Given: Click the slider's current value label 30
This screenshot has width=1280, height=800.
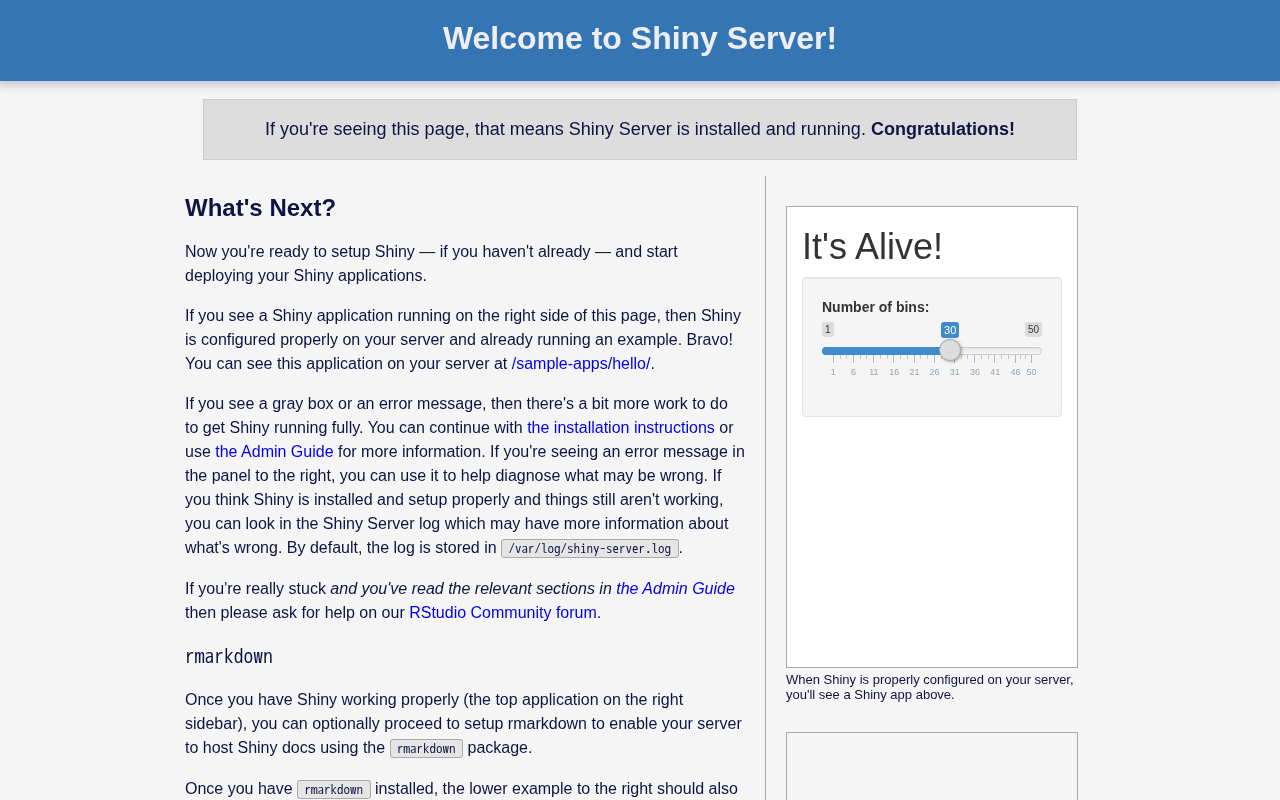Looking at the screenshot, I should click(950, 330).
